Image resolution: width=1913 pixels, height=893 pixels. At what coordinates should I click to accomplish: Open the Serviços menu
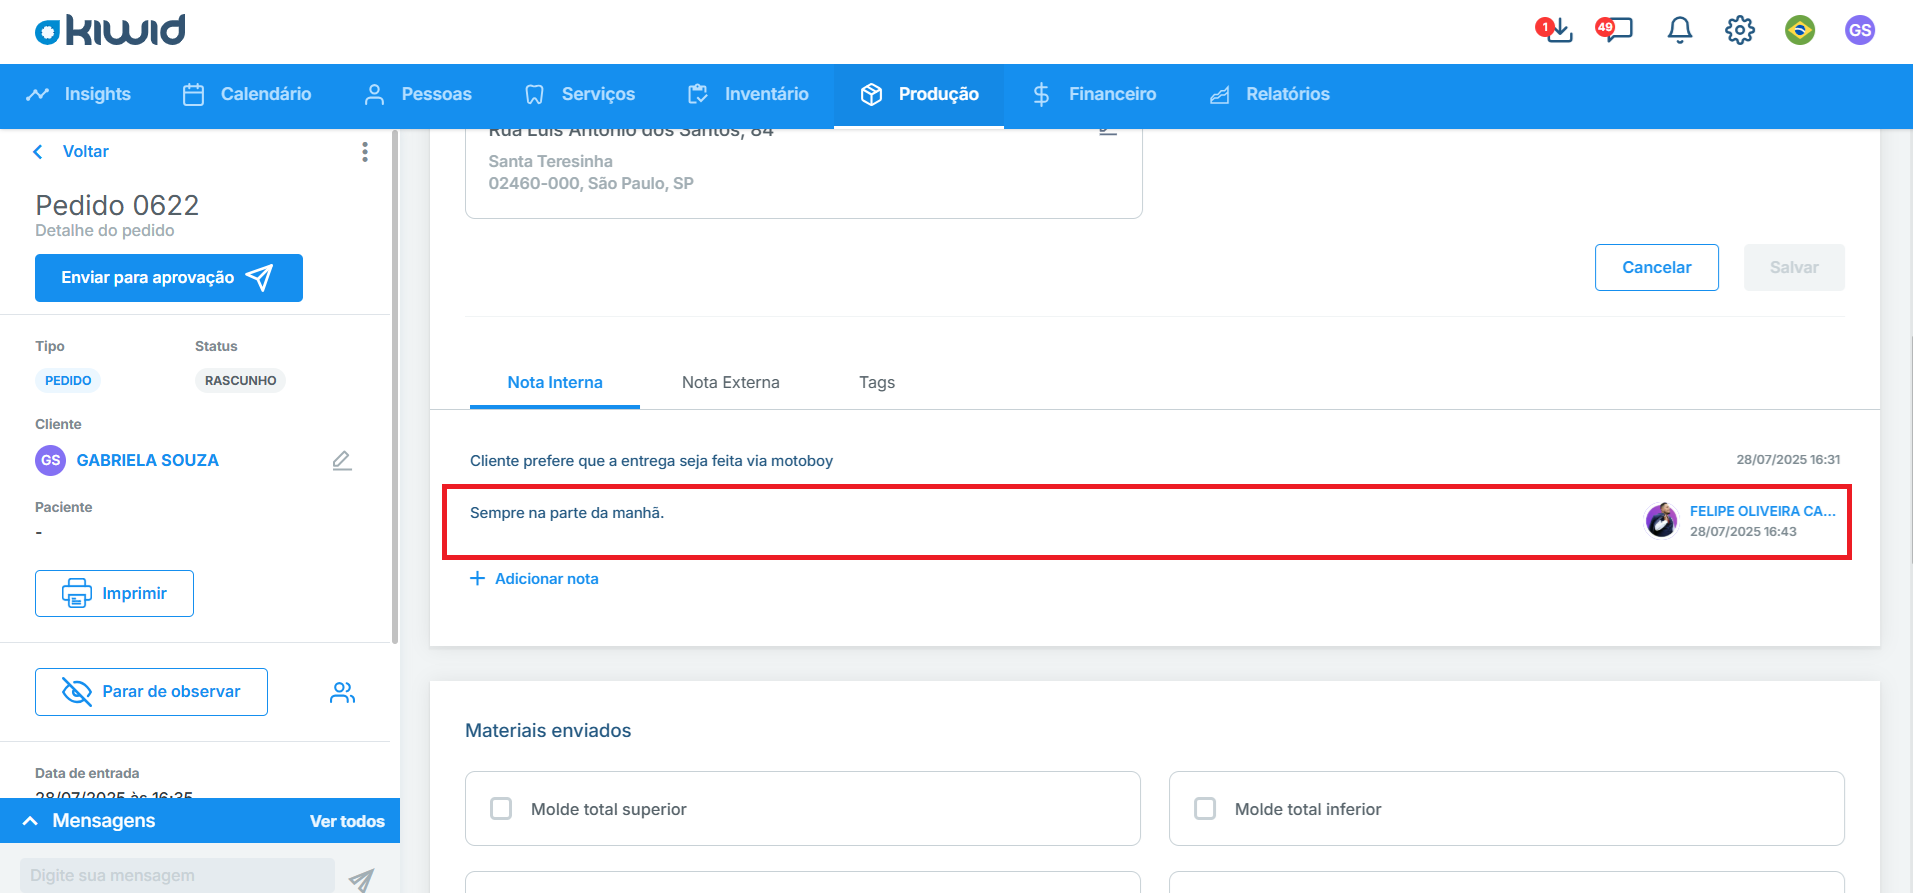click(x=580, y=94)
